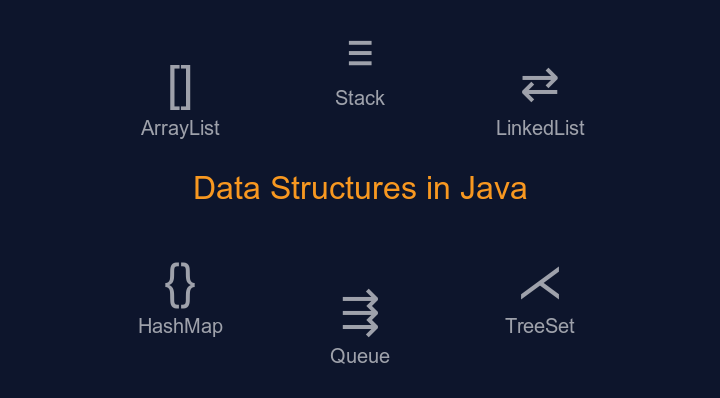Click the ArrayList square brackets icon
This screenshot has height=398, width=720.
(x=180, y=87)
